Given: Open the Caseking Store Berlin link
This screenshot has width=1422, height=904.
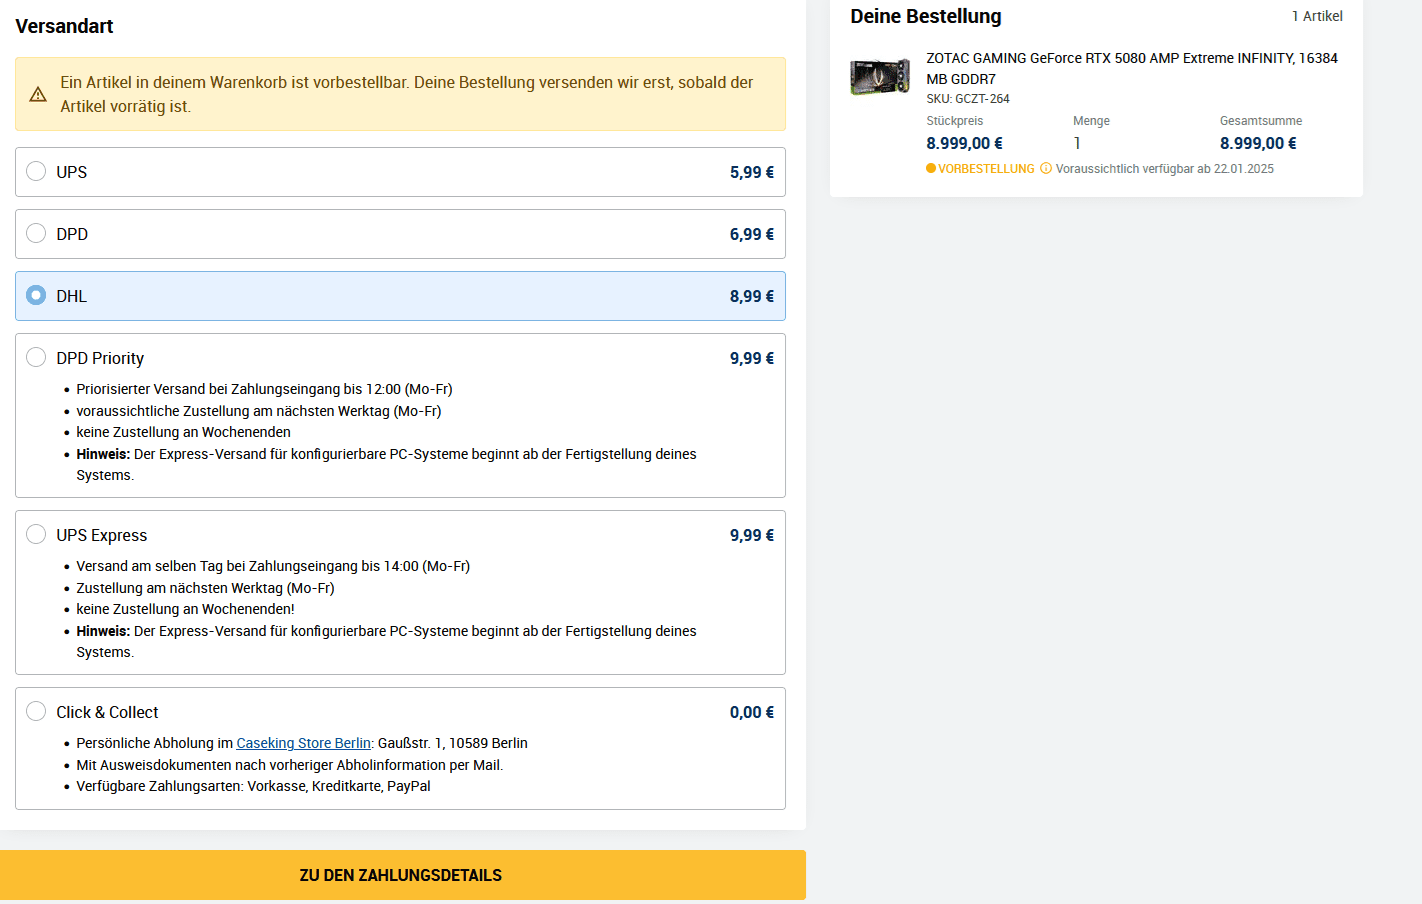Looking at the screenshot, I should 303,743.
